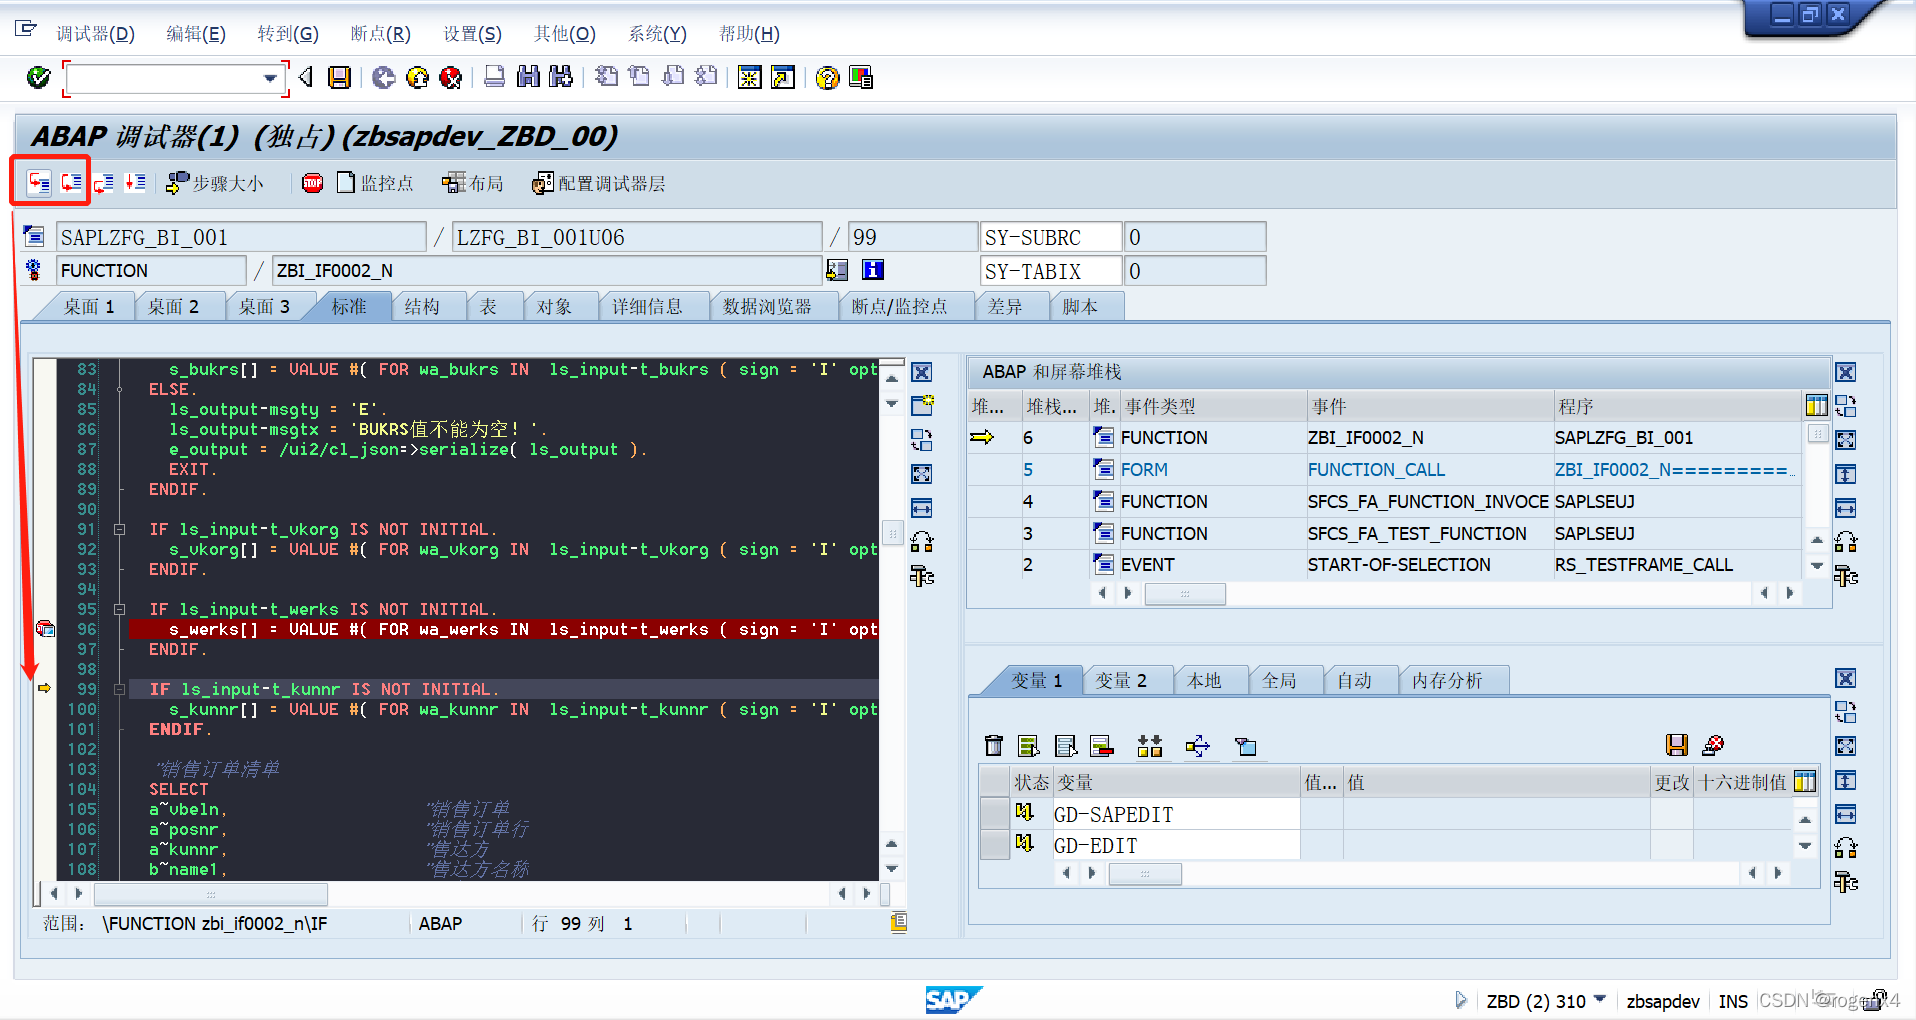Click the FUNCTION_CALL link in stack list

click(1376, 470)
